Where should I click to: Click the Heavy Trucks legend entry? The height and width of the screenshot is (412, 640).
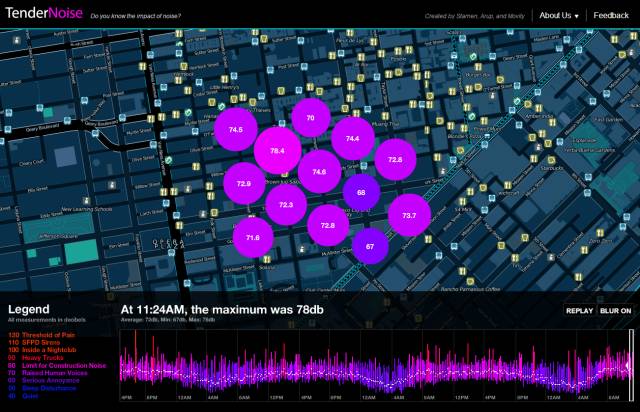tap(36, 358)
